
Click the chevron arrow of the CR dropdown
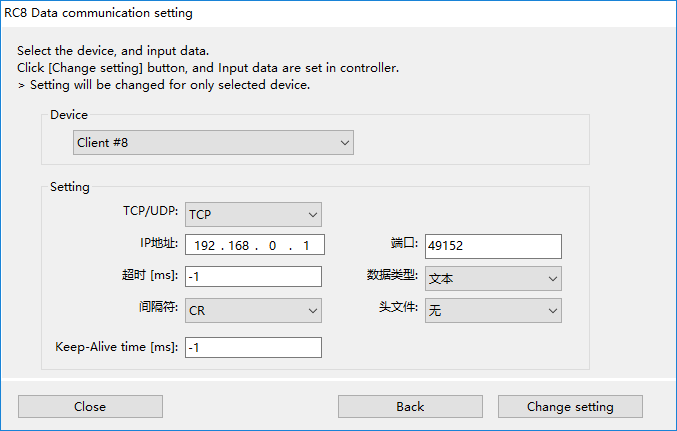[x=313, y=311]
